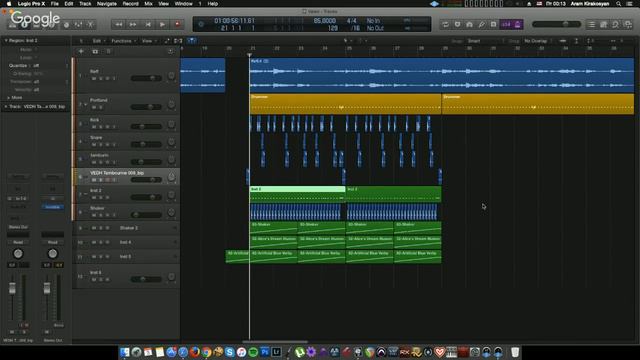
Task: Mute the Kick track
Action: click(x=94, y=127)
